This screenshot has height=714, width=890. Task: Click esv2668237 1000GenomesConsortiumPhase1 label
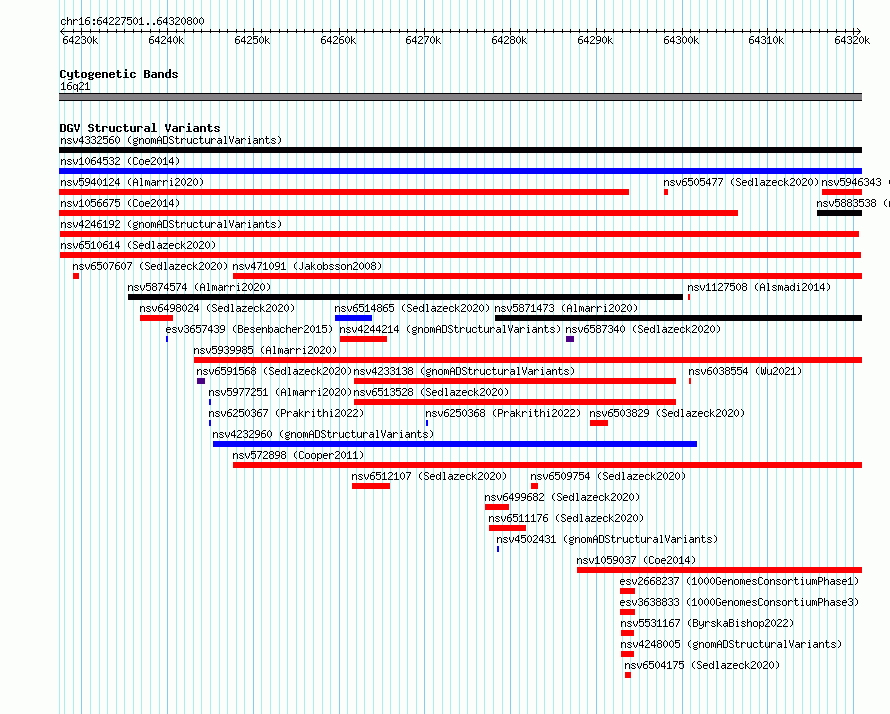pyautogui.click(x=739, y=581)
